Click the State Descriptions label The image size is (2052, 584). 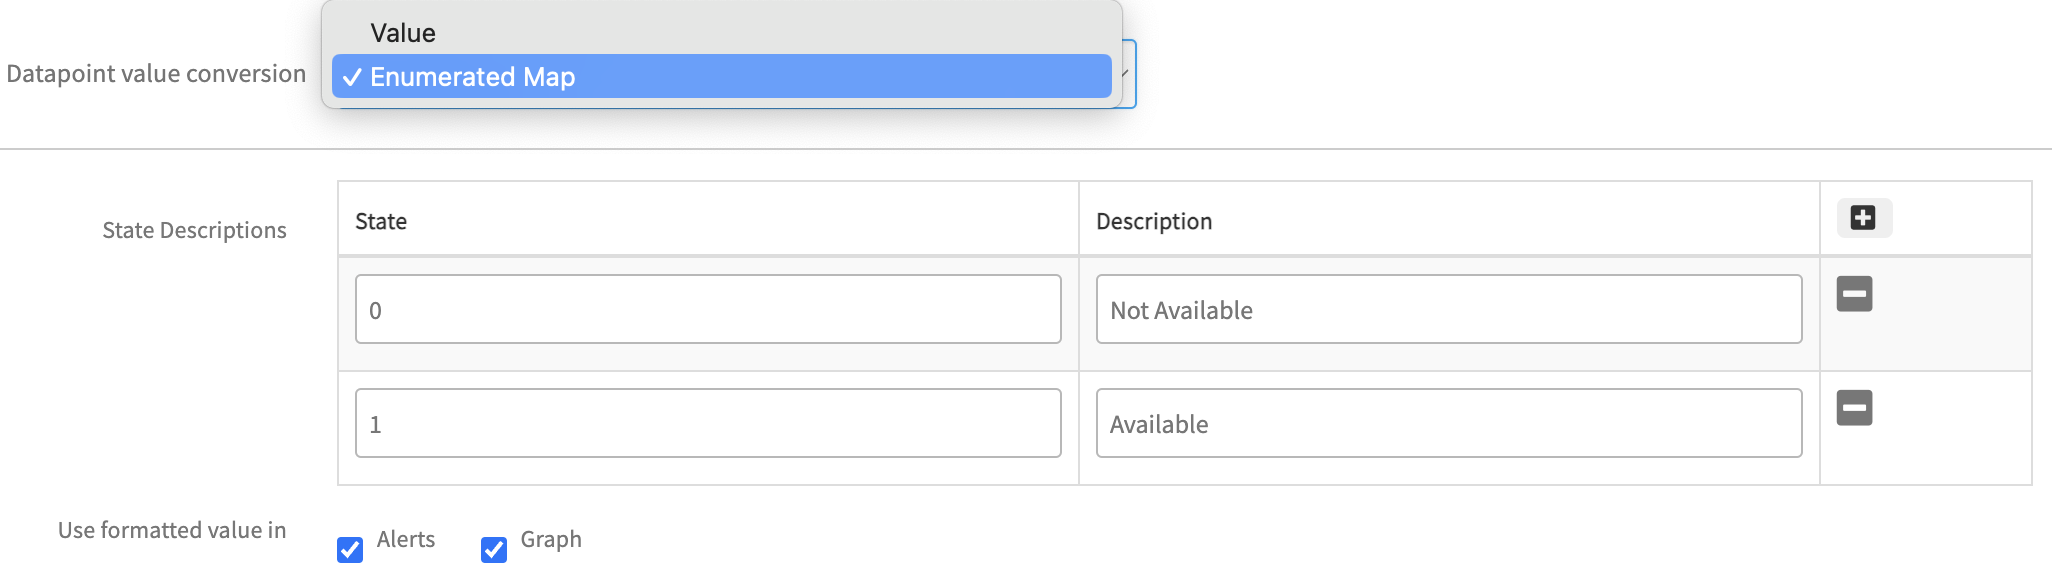tap(194, 230)
